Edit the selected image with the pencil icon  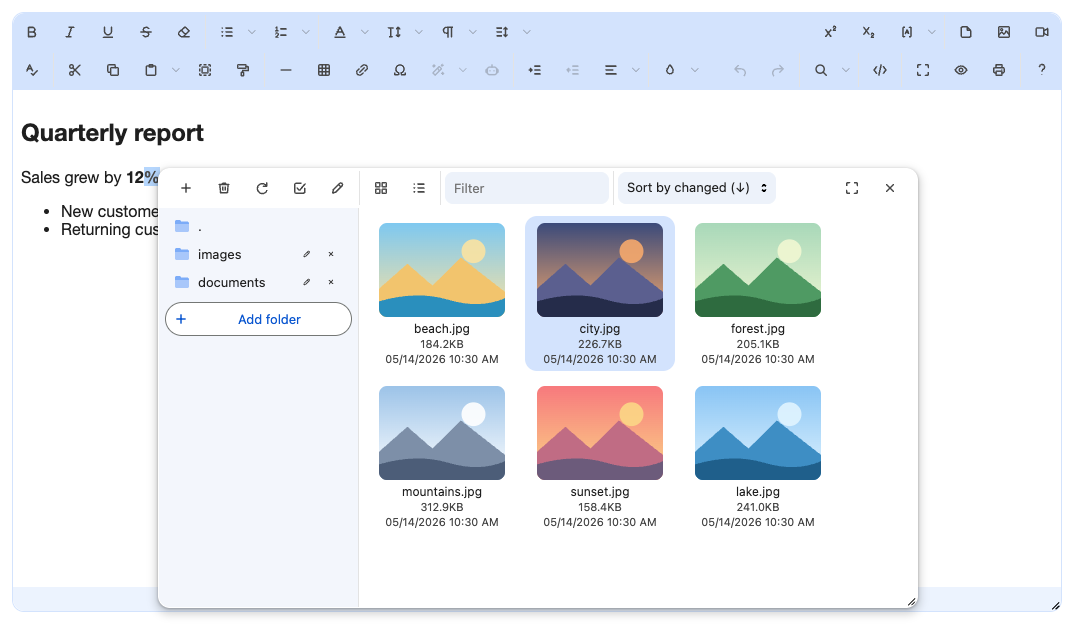point(338,188)
